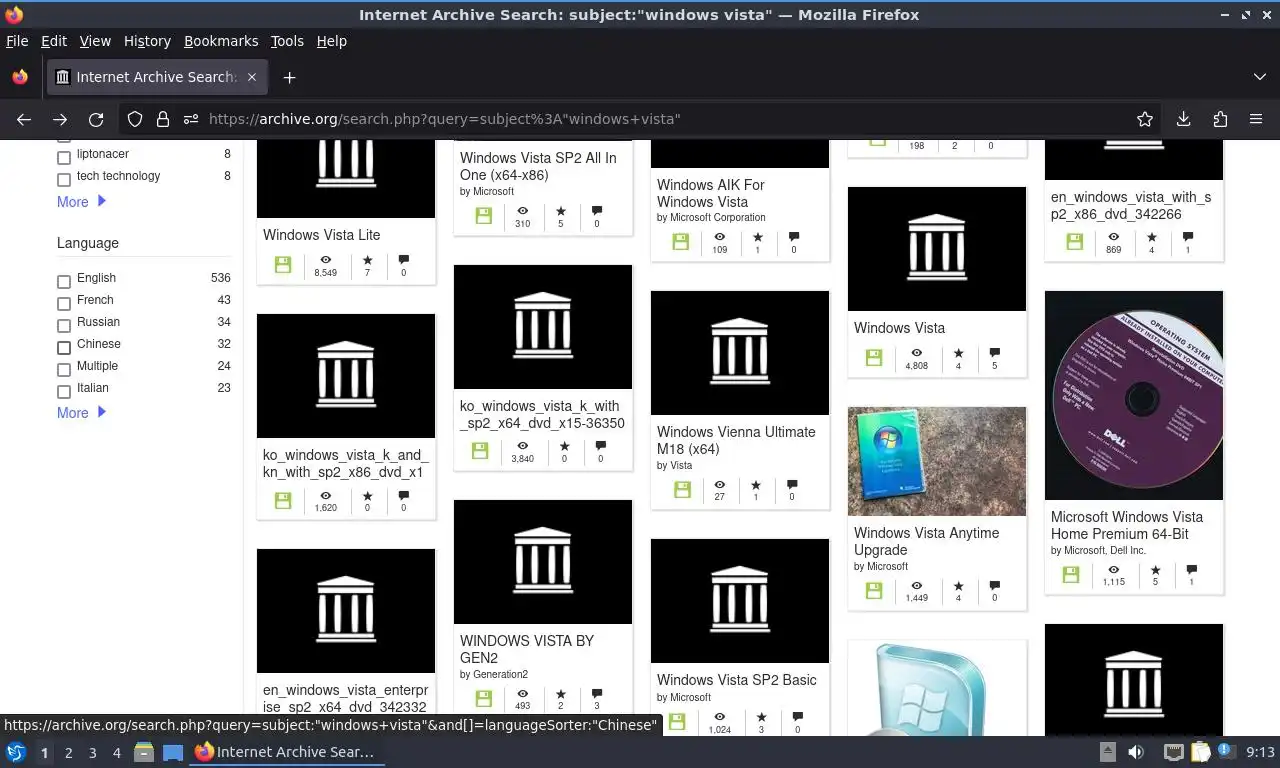Viewport: 1280px width, 768px height.
Task: Open the list all tabs chevron
Action: pyautogui.click(x=1259, y=77)
